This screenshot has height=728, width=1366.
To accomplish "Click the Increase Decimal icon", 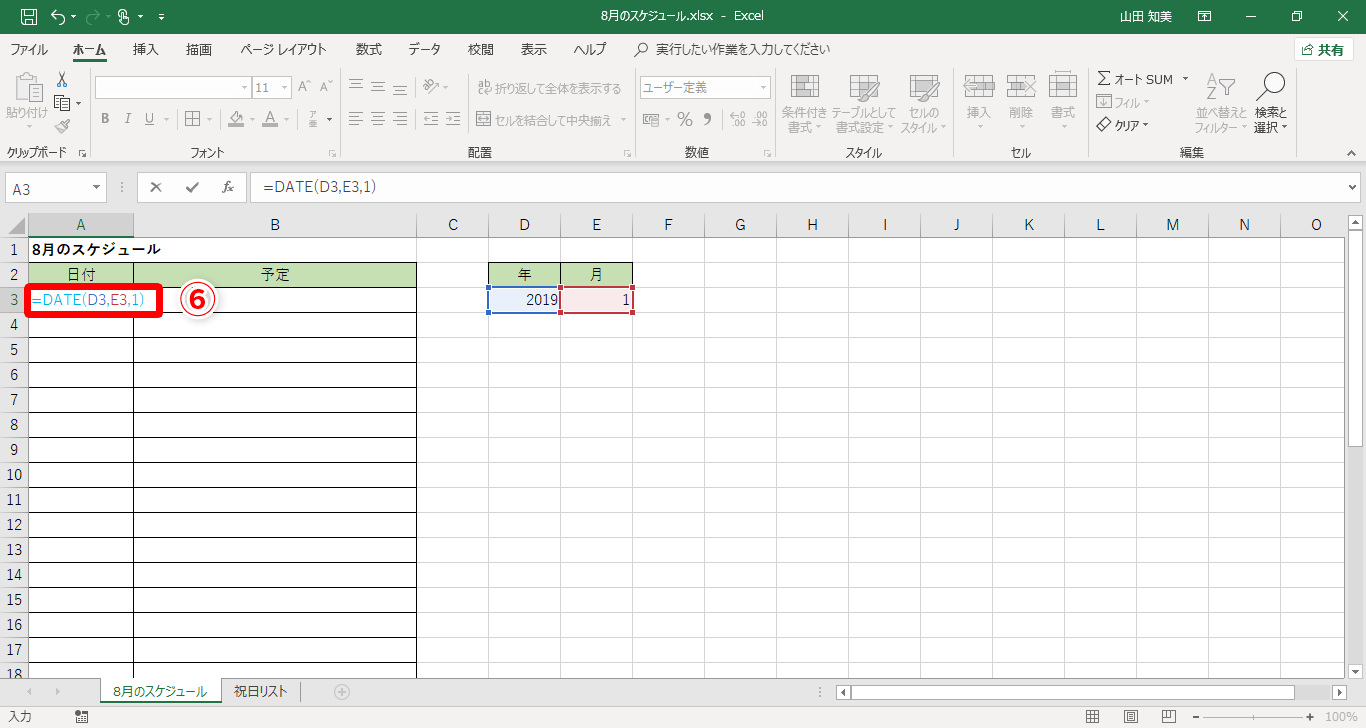I will [739, 119].
